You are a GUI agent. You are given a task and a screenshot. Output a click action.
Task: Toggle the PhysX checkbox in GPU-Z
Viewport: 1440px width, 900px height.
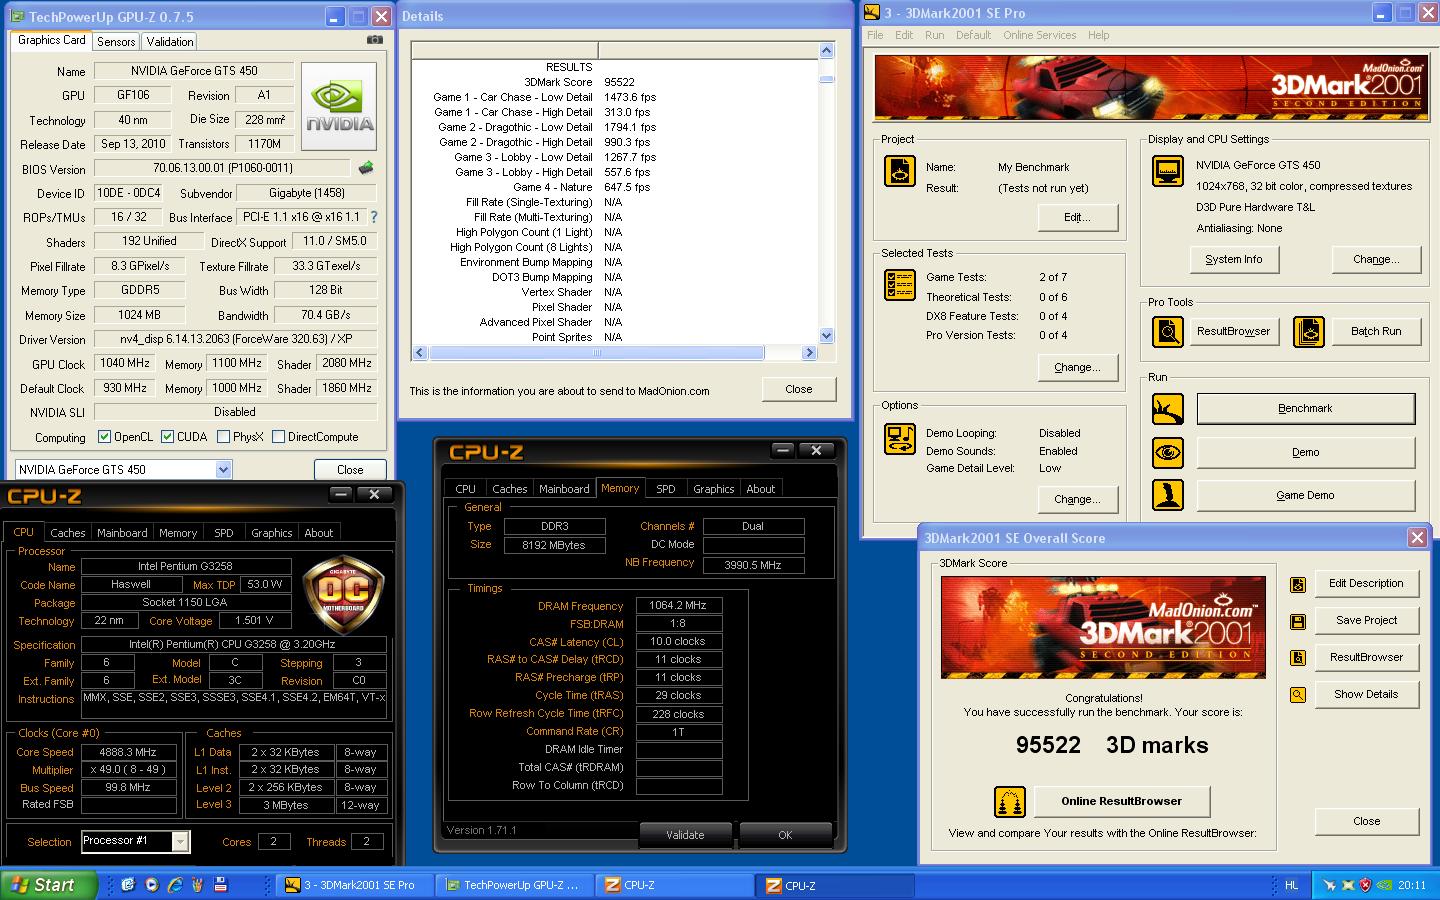[223, 437]
